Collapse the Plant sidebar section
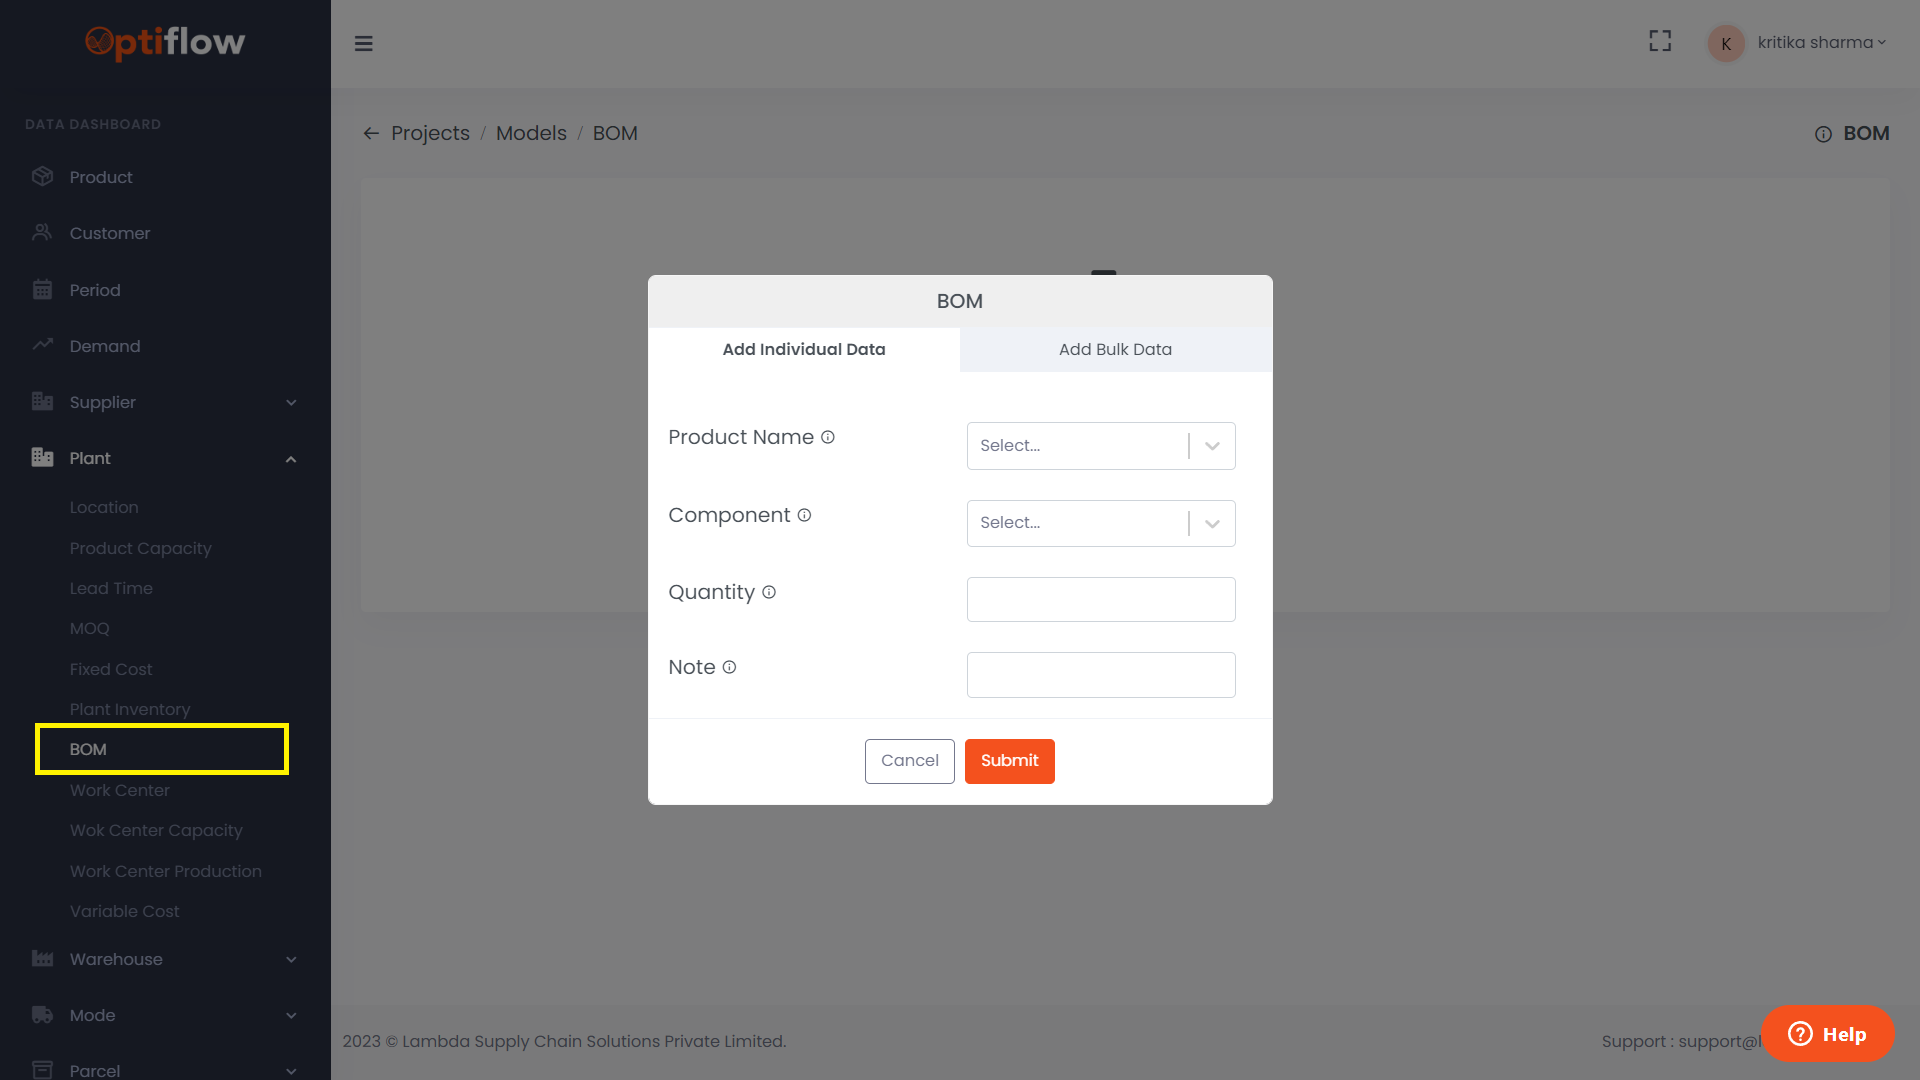Viewport: 1920px width, 1080px height. click(291, 459)
